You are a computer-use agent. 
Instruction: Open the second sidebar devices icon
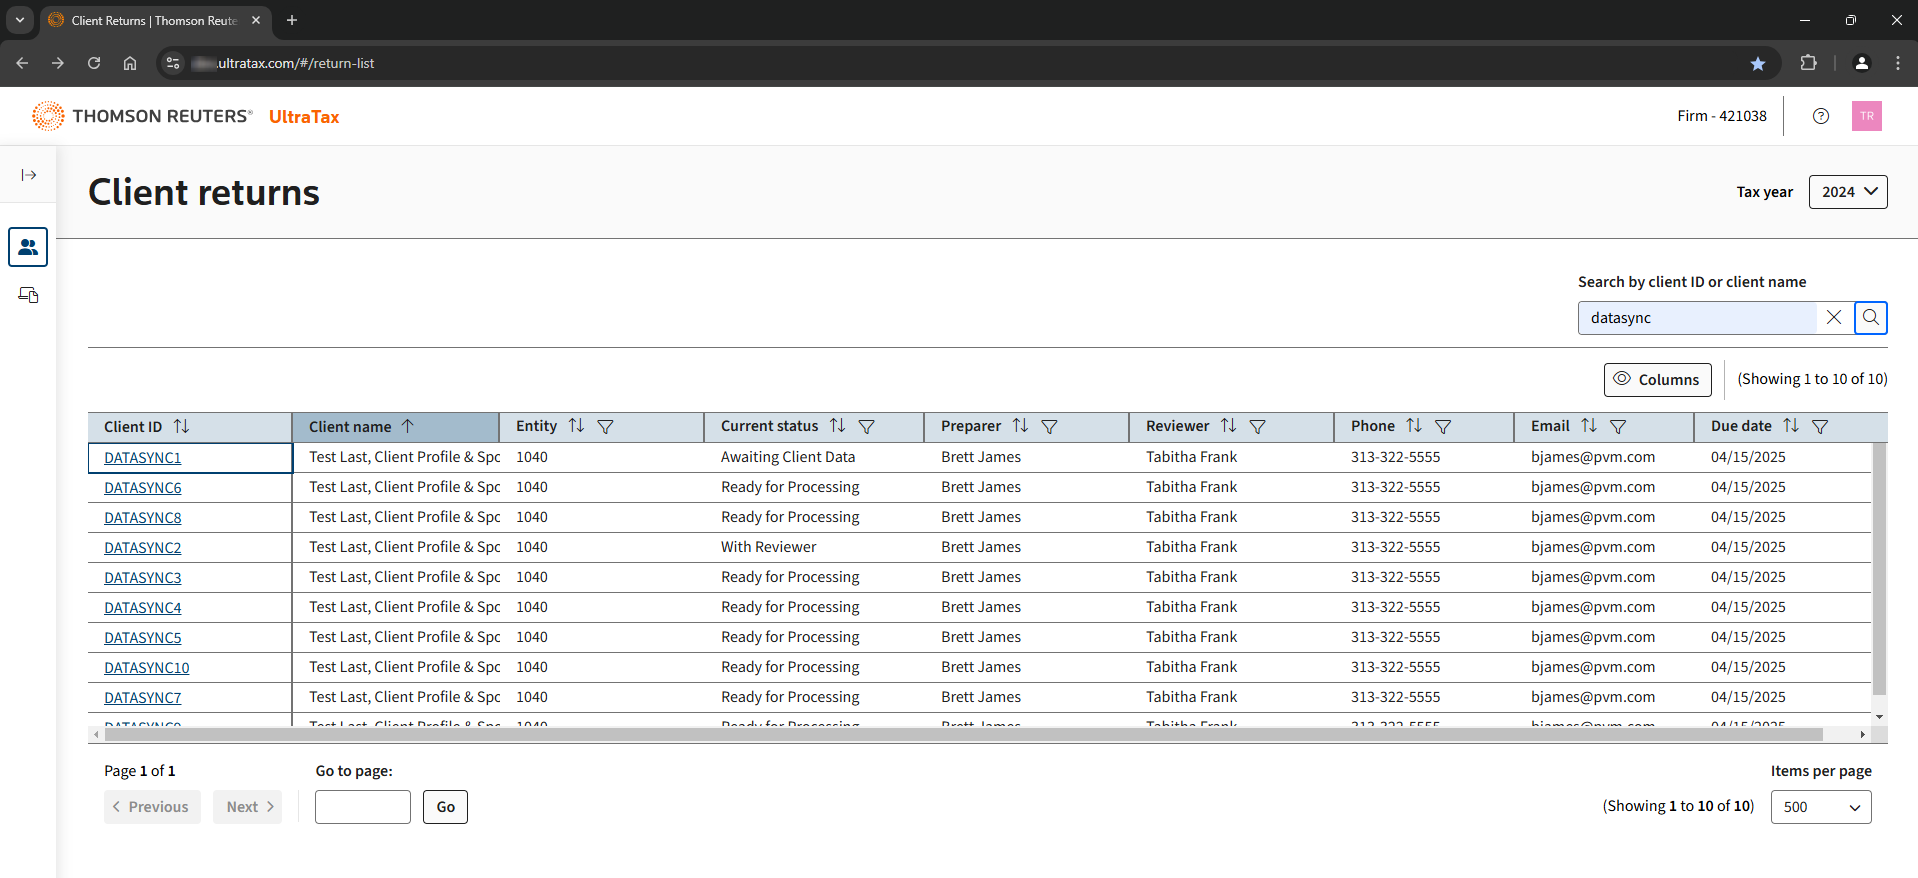point(28,295)
